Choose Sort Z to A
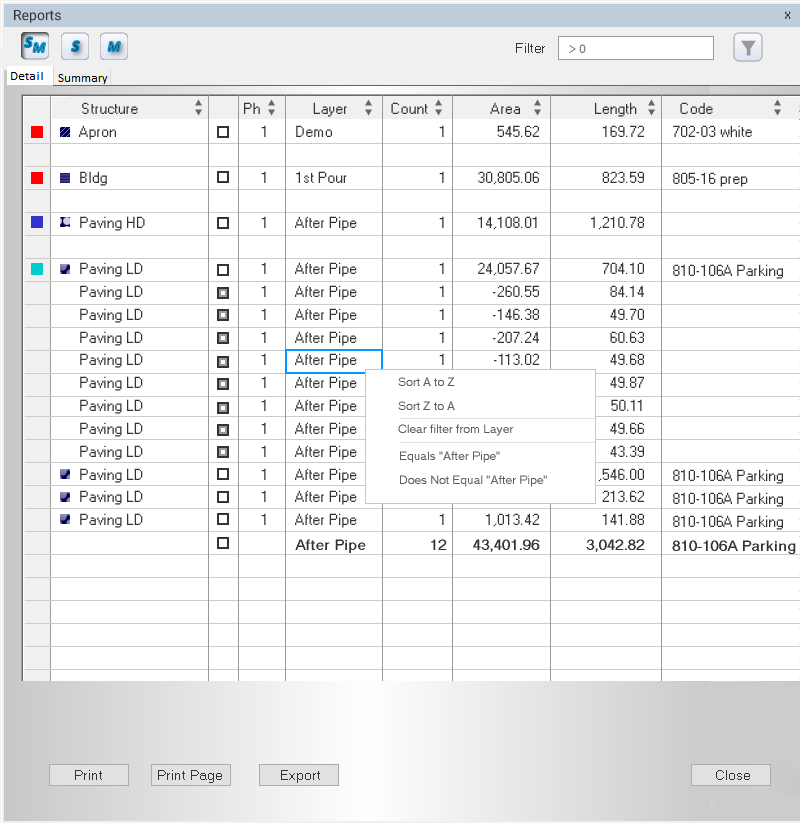The image size is (800, 823). tap(426, 406)
